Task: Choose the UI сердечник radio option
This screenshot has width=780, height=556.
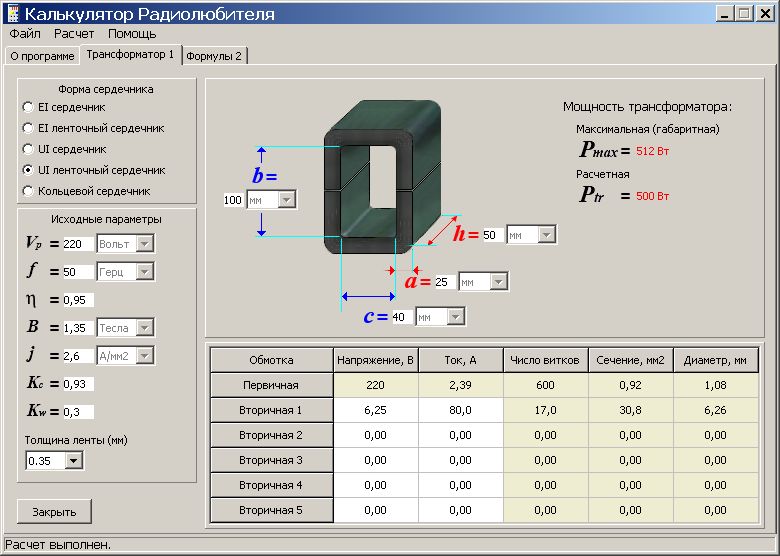Action: click(x=28, y=149)
